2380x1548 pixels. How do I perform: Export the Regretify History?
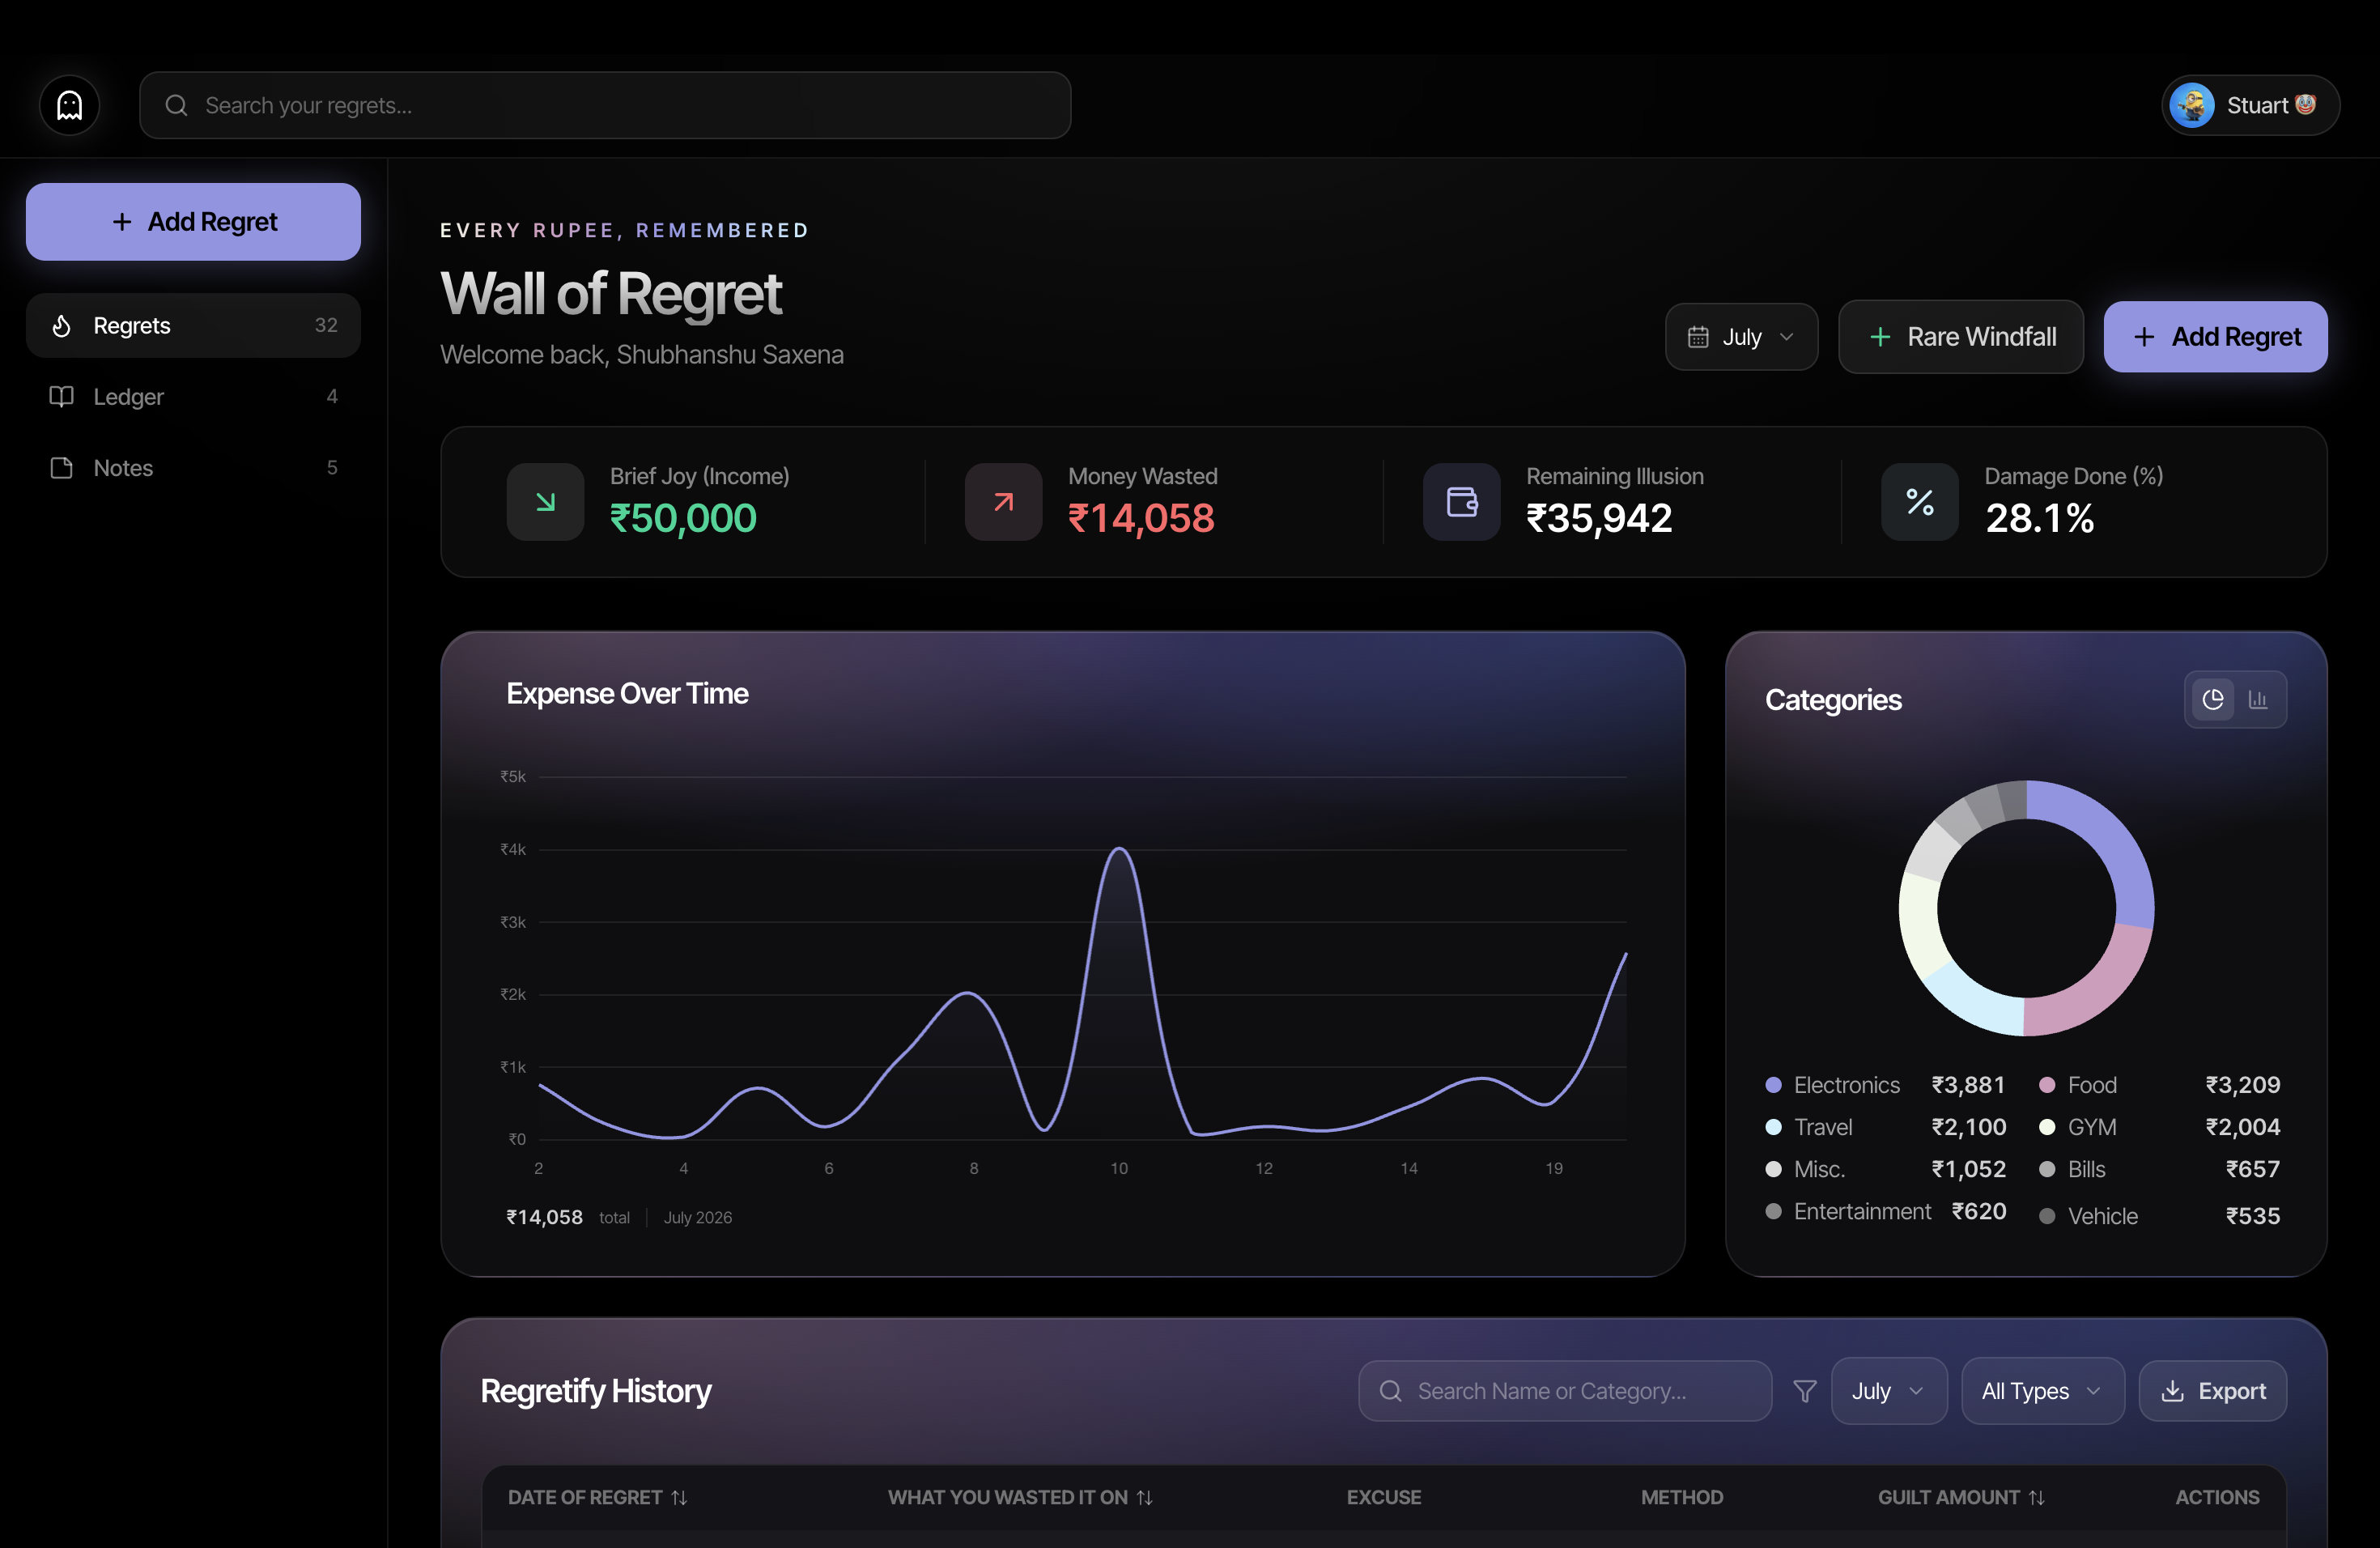pos(2212,1391)
